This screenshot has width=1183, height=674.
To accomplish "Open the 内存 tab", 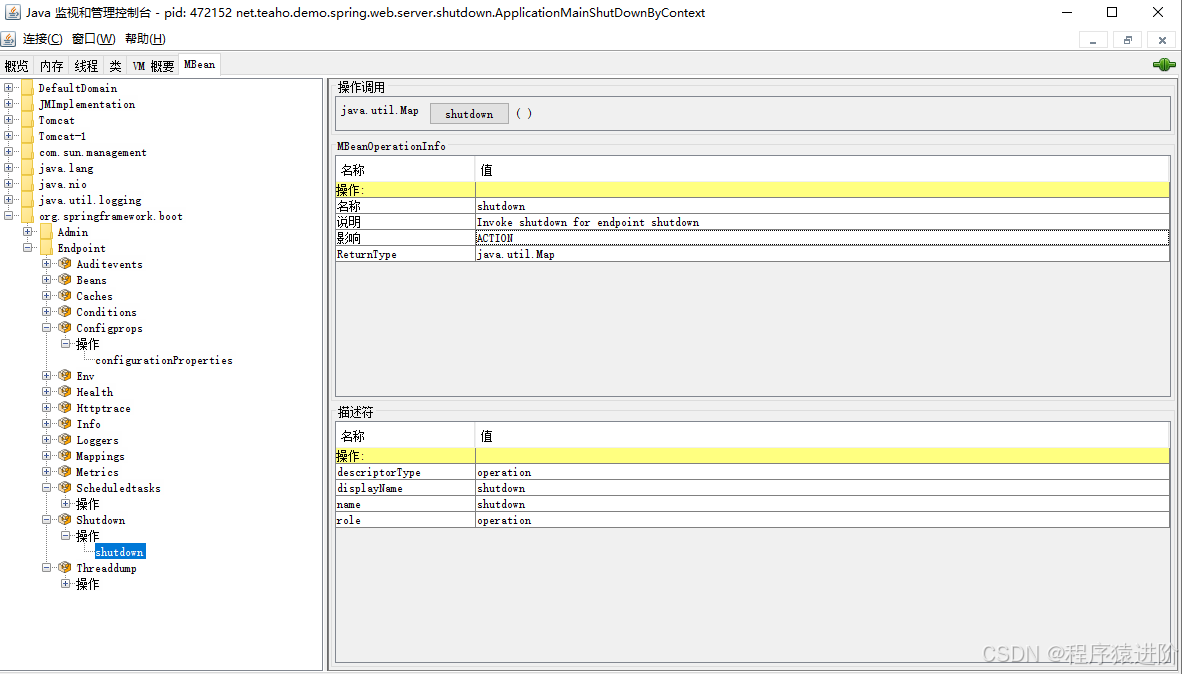I will pyautogui.click(x=51, y=66).
